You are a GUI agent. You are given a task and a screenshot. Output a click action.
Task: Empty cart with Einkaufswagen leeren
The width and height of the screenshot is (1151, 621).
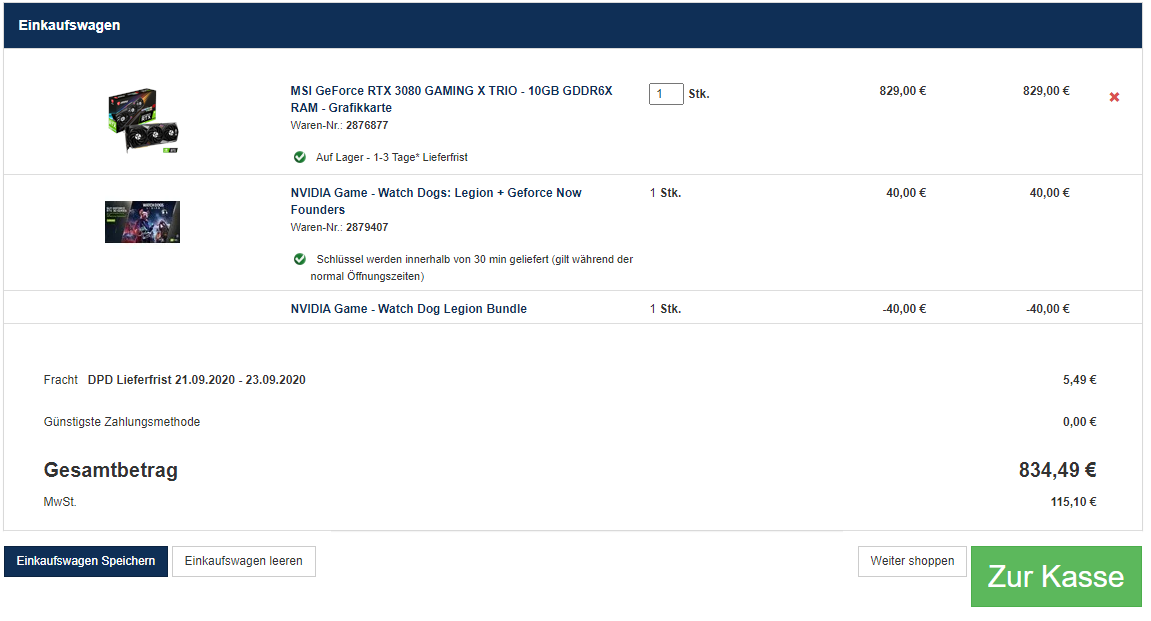[x=244, y=561]
